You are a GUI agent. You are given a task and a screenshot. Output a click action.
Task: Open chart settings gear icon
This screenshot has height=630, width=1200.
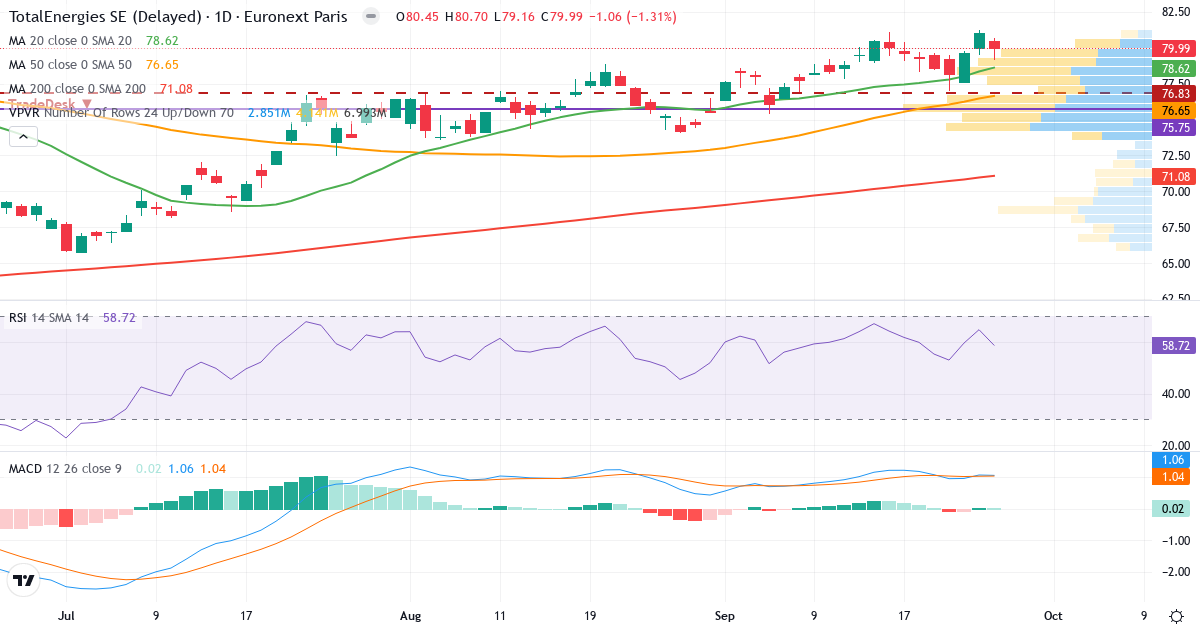1176,616
